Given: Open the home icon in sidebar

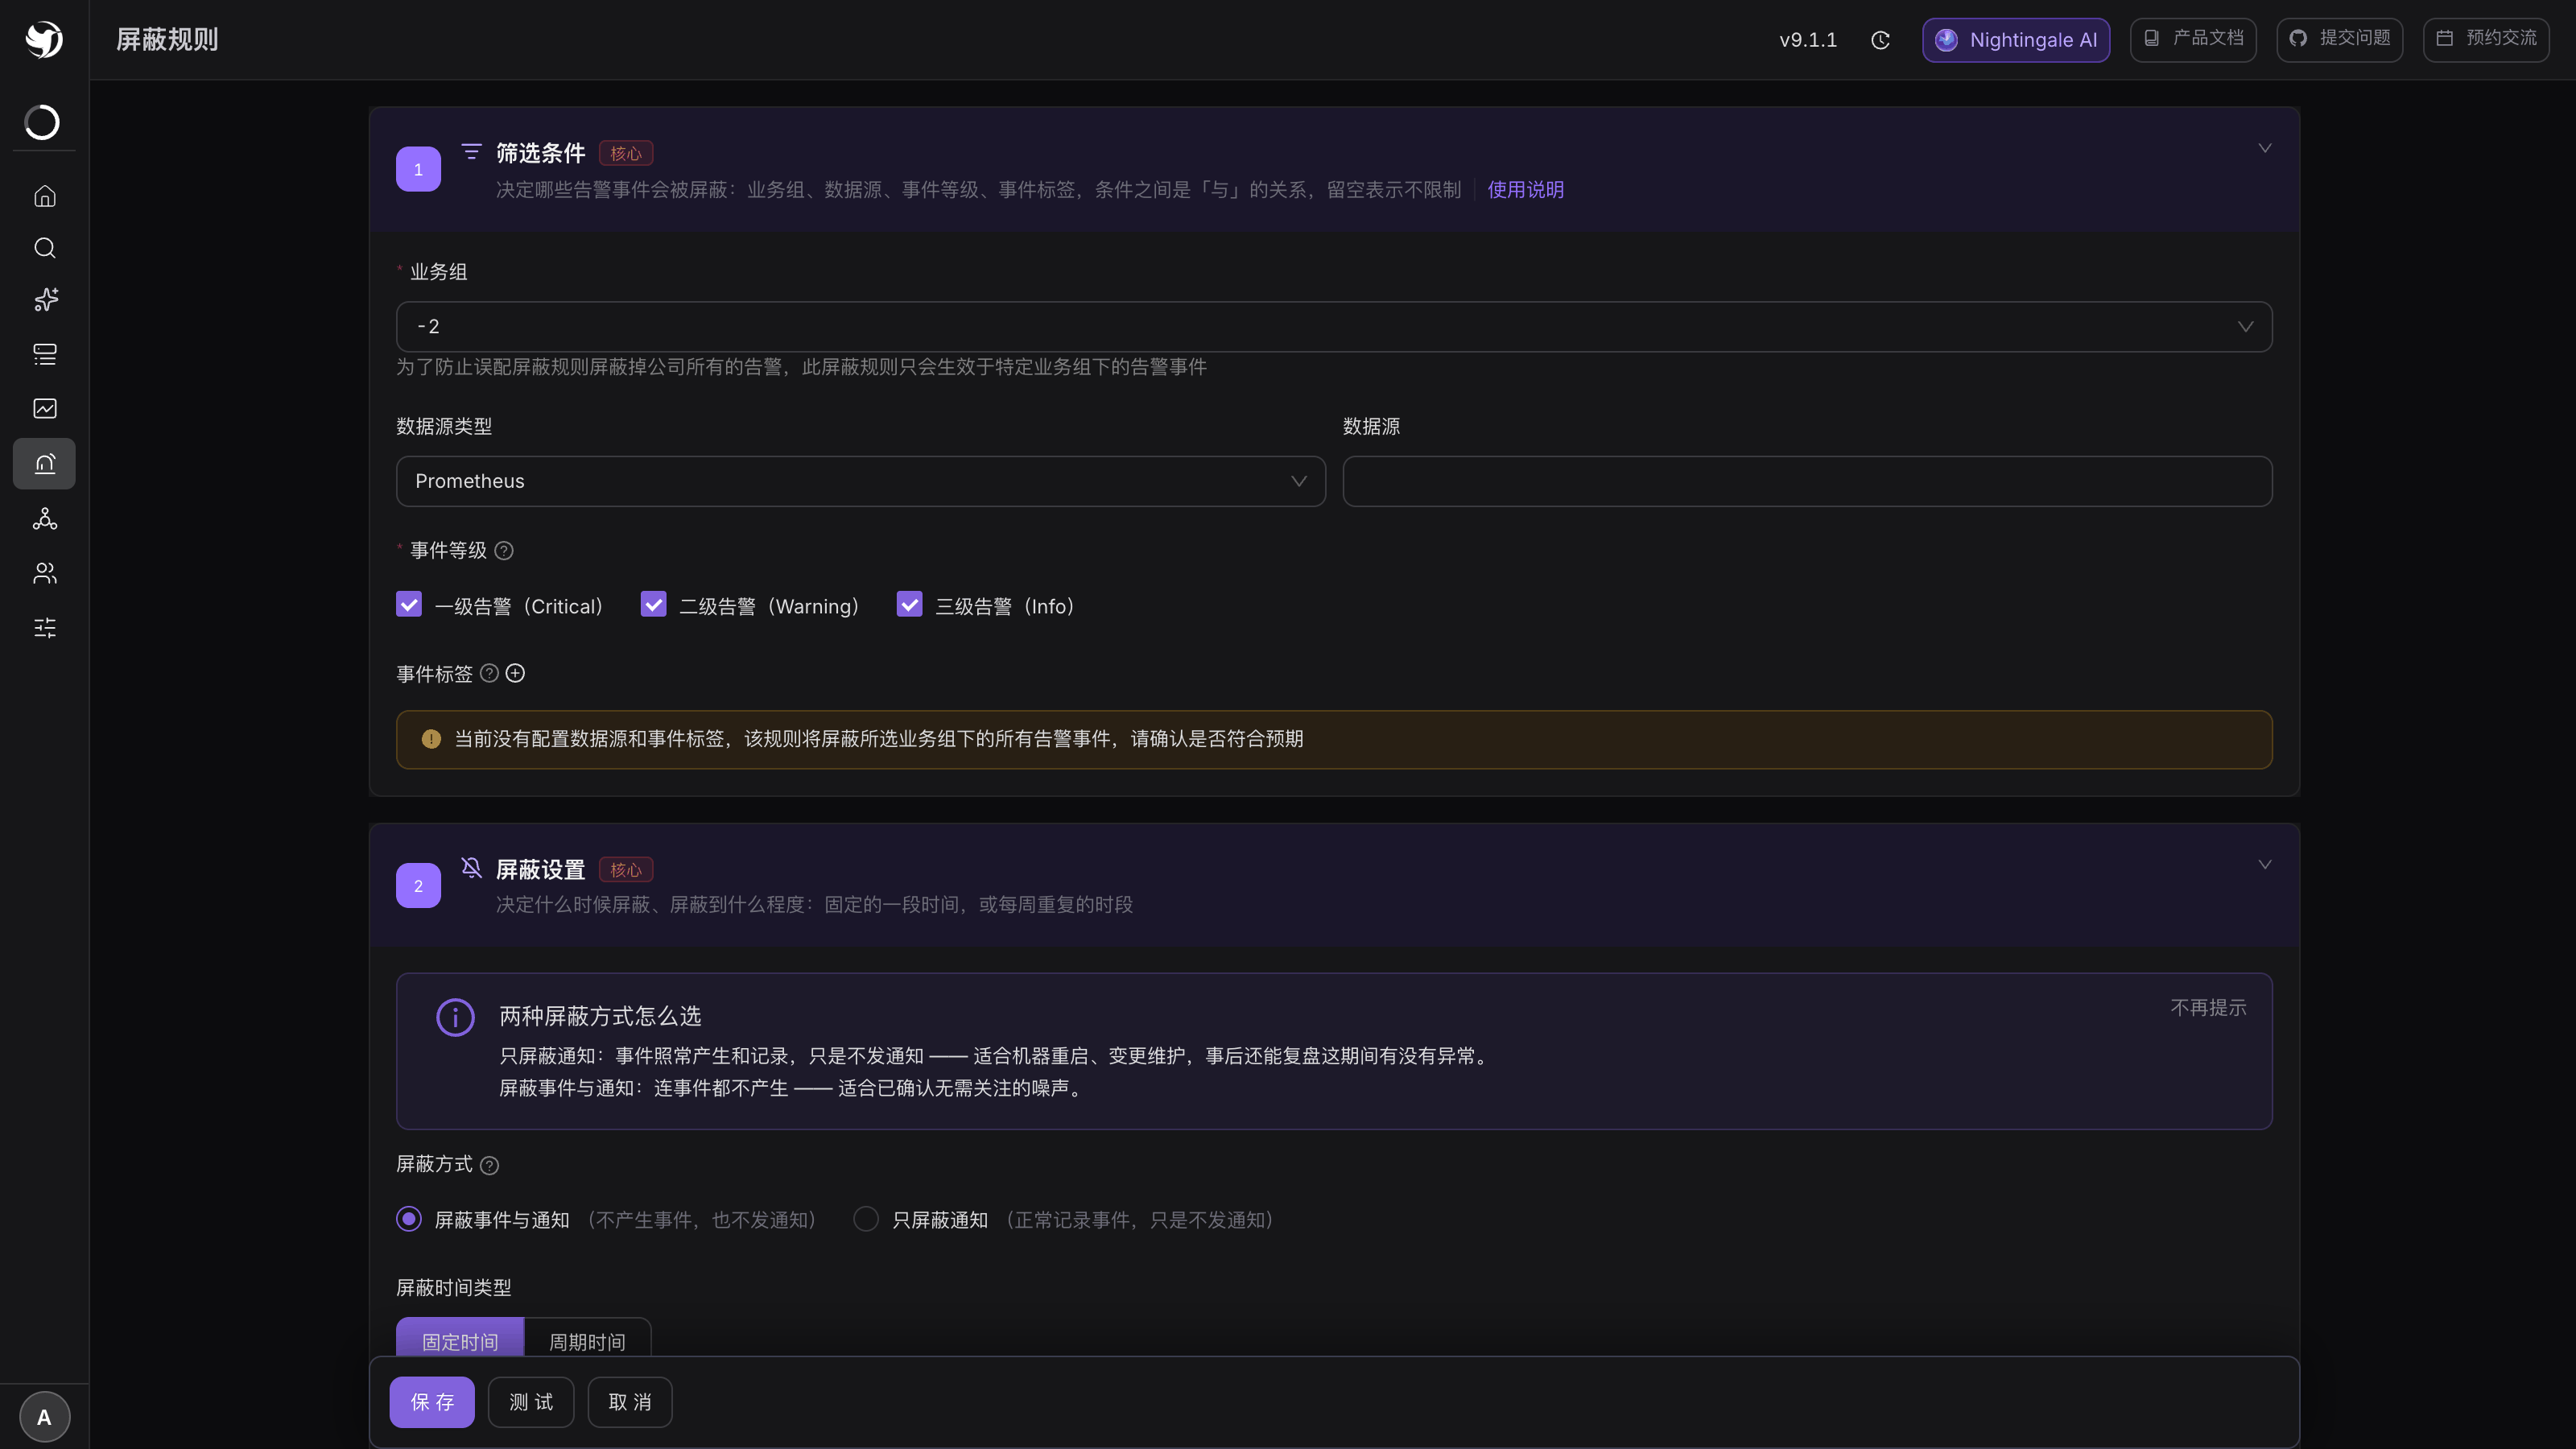Looking at the screenshot, I should pos(45,196).
